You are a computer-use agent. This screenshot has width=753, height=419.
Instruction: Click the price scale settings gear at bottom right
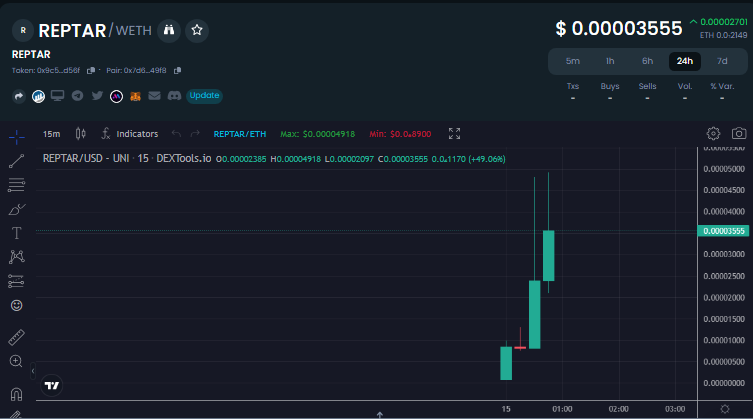(x=725, y=409)
